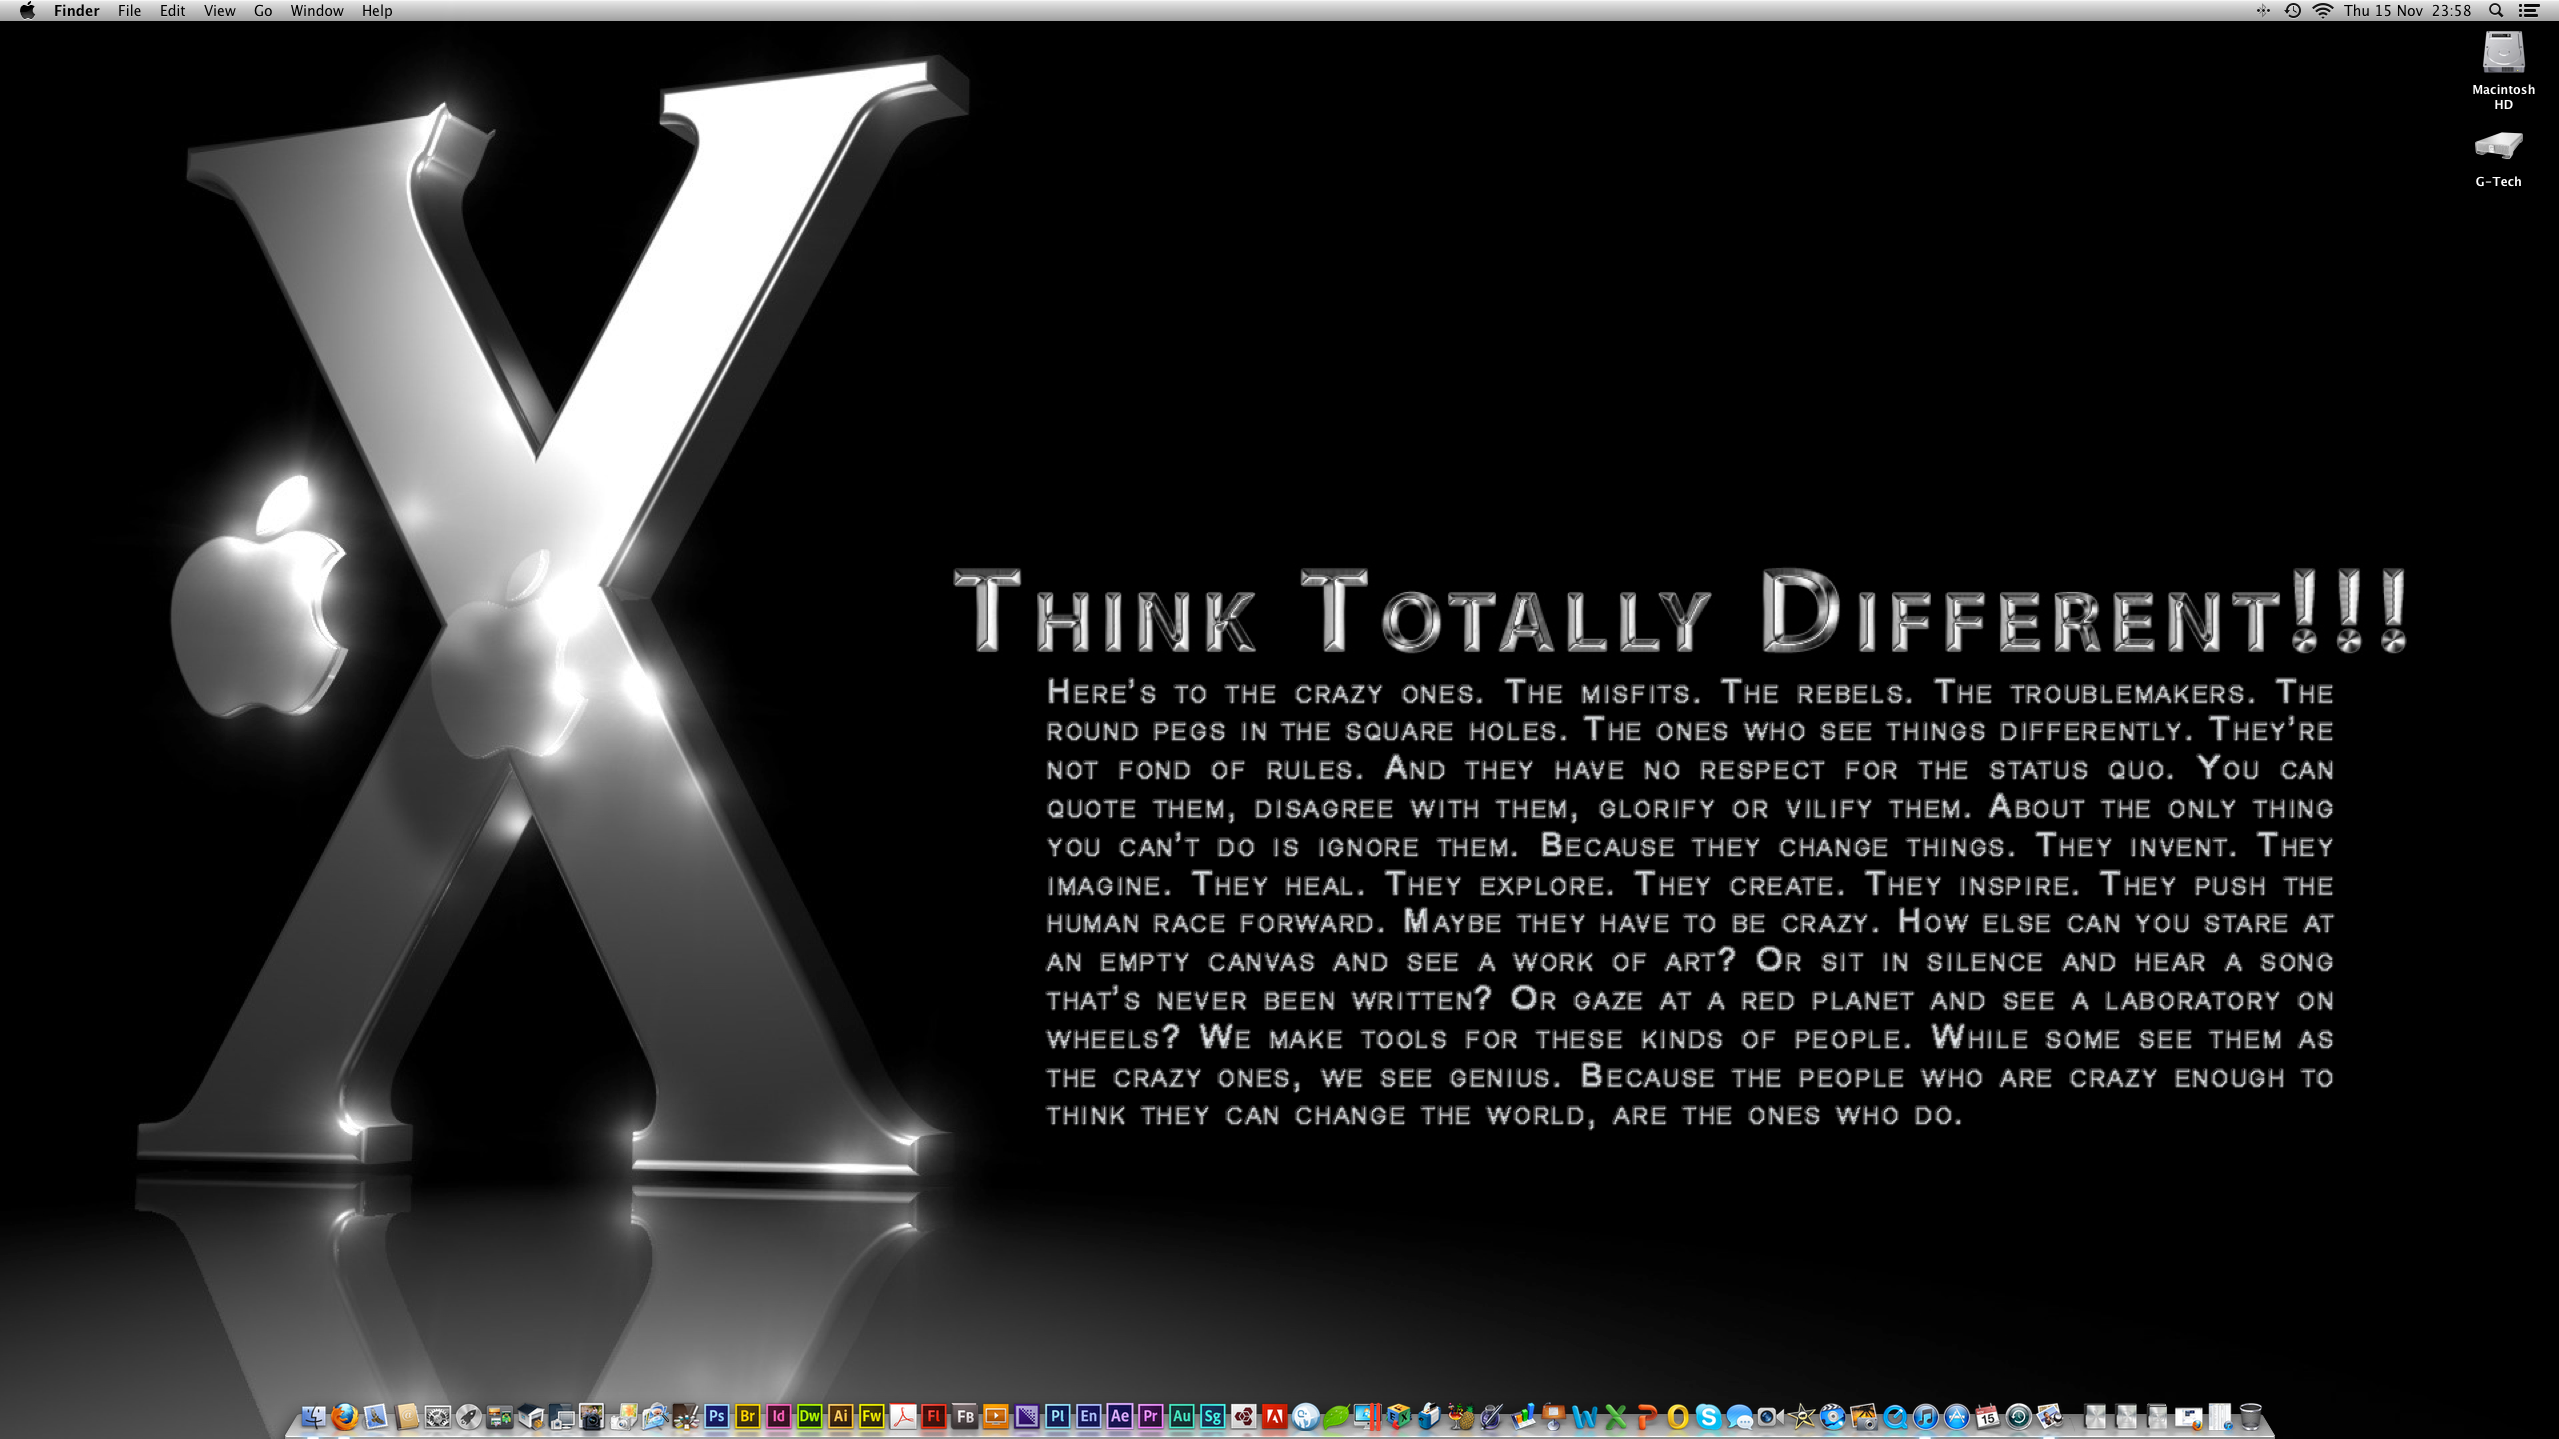Open the Help menu
Viewport: 2559px width, 1439px height.
coord(377,10)
